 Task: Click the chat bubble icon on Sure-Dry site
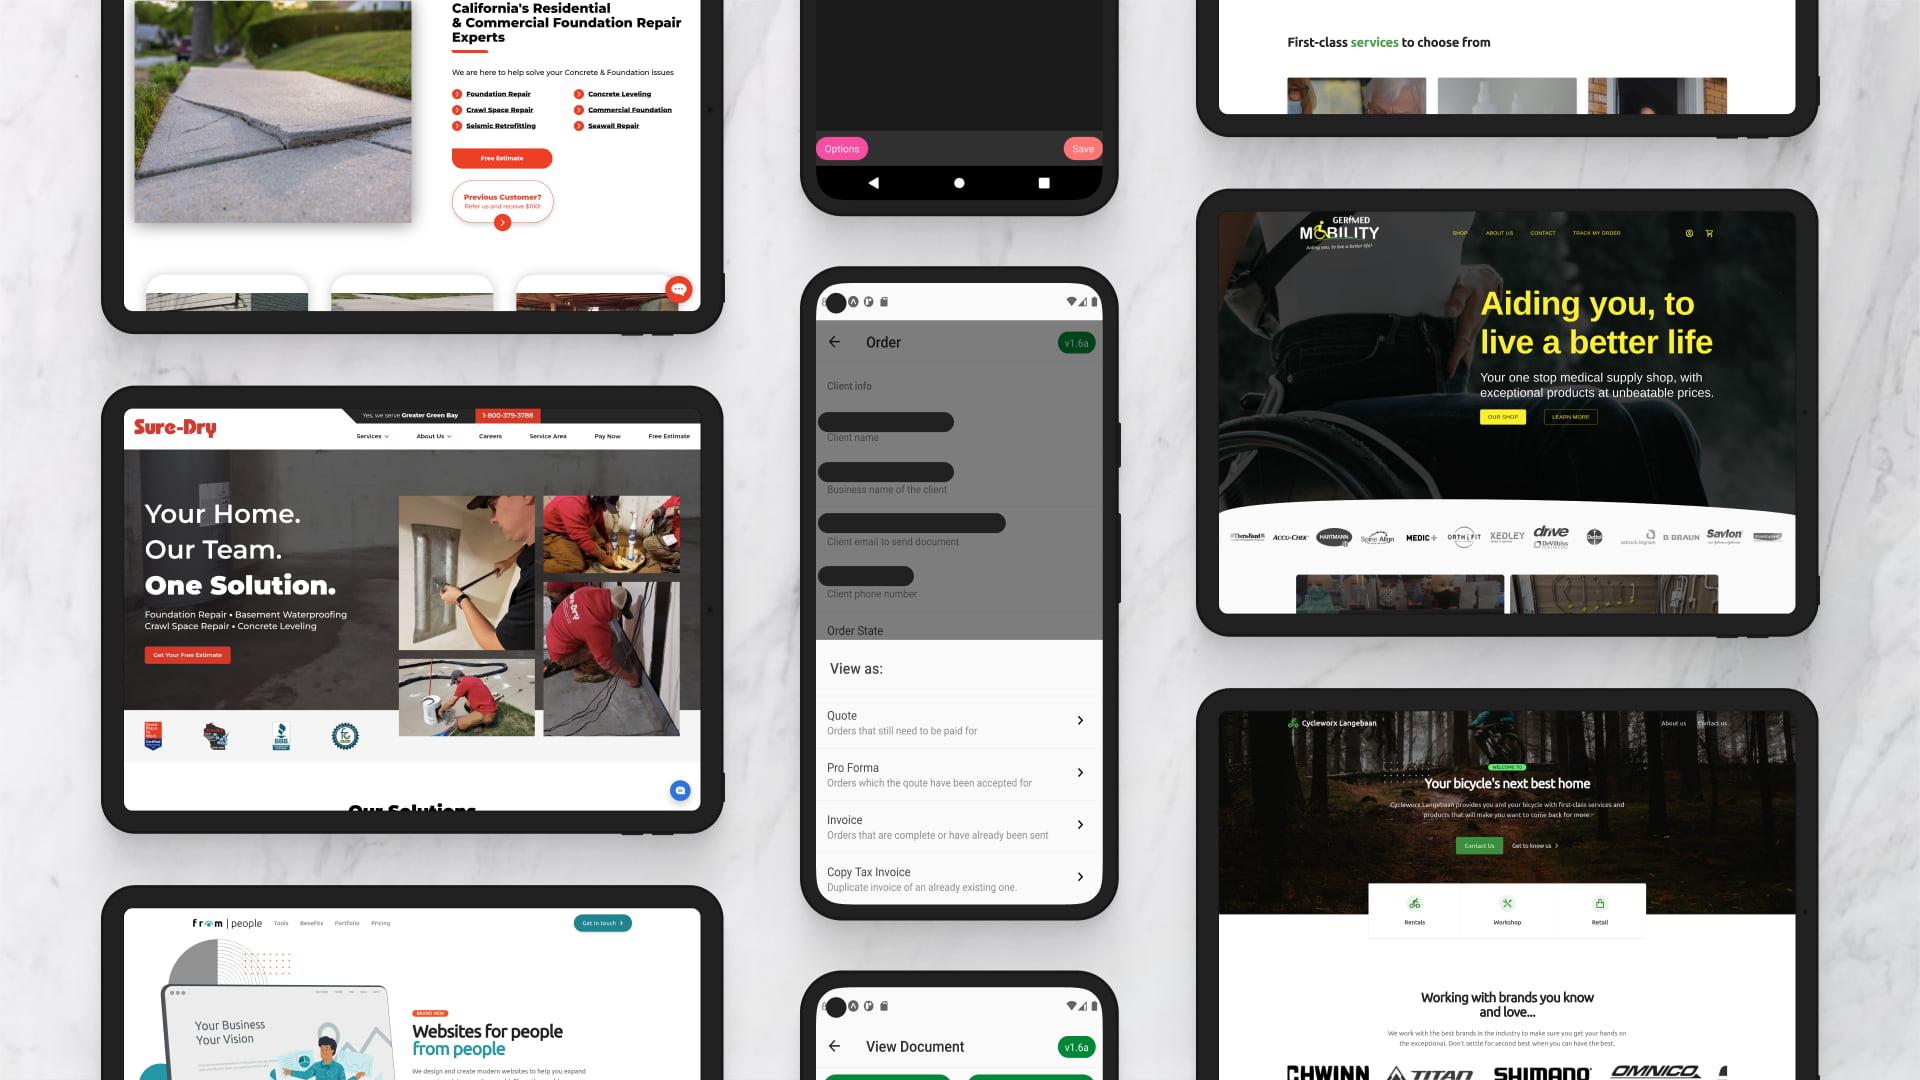(x=680, y=790)
